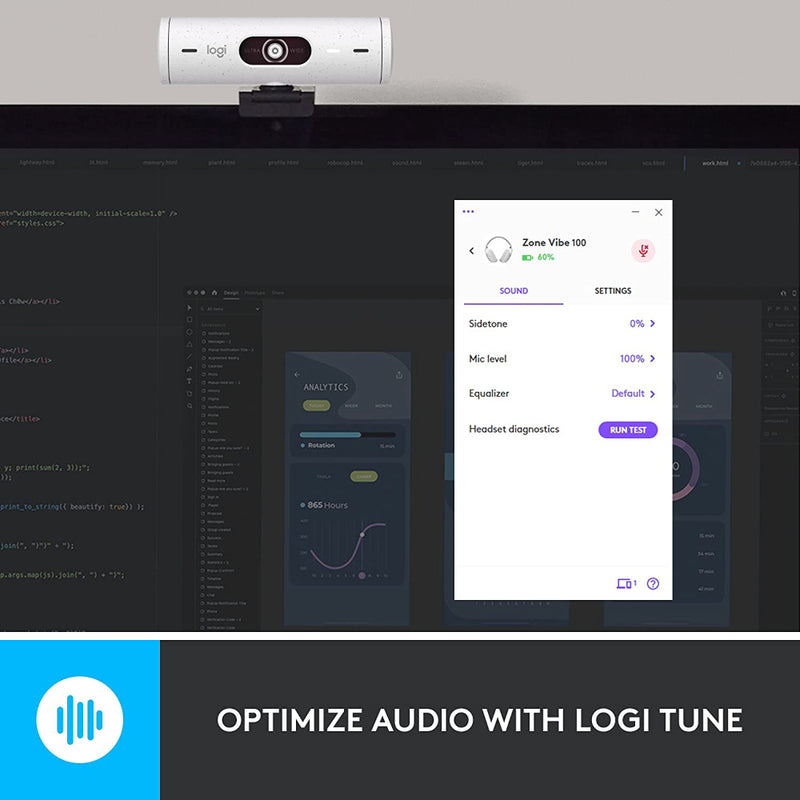
Task: Open the three-dot menu in Logi Tune
Action: coord(468,212)
